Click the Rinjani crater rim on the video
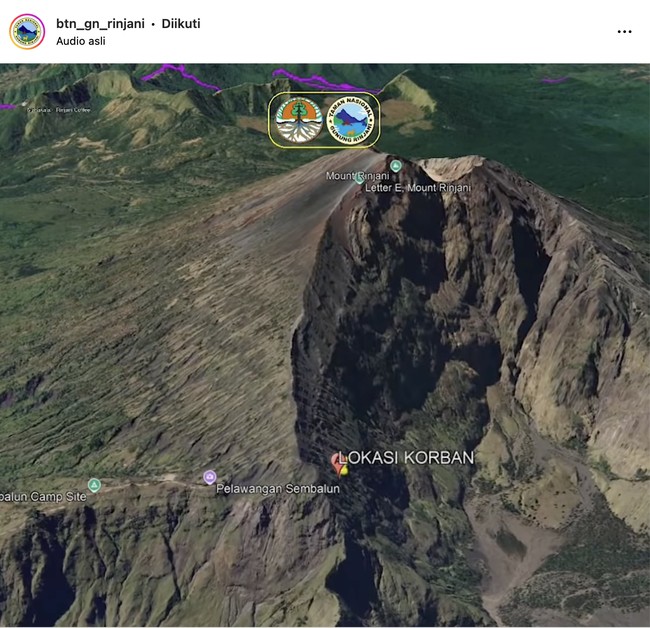 coord(450,168)
